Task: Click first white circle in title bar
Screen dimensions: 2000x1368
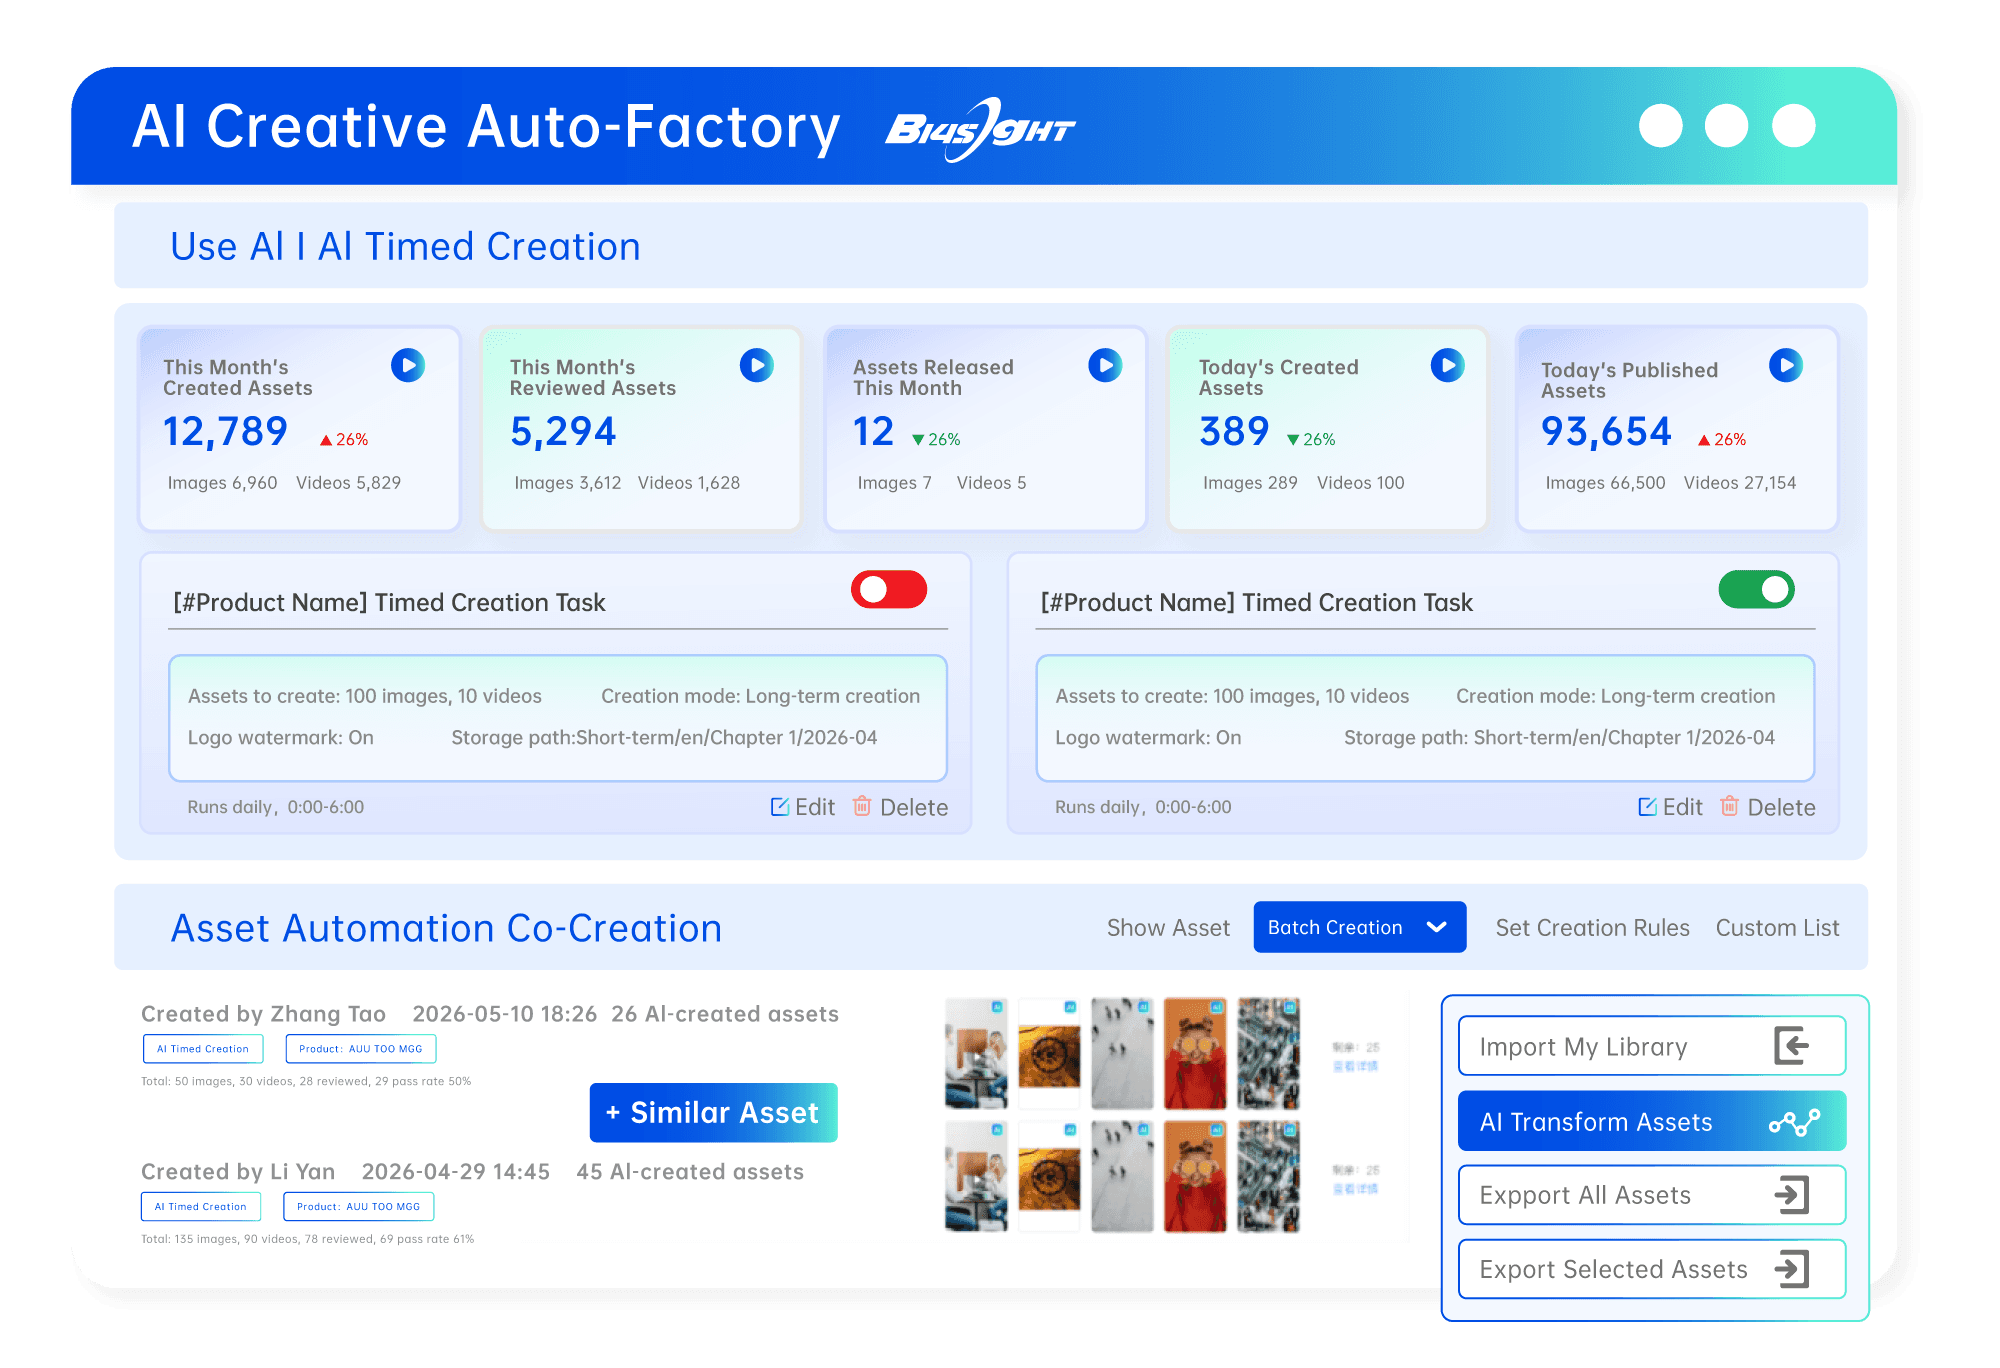Action: (1660, 125)
